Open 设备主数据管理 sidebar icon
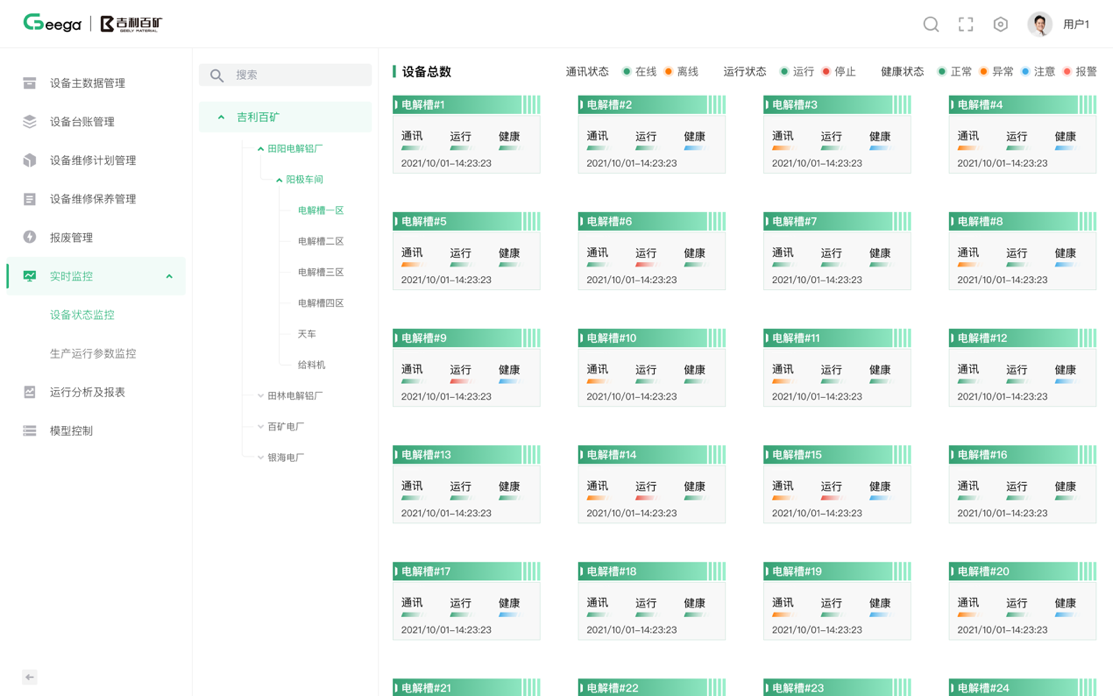1113x696 pixels. 30,83
